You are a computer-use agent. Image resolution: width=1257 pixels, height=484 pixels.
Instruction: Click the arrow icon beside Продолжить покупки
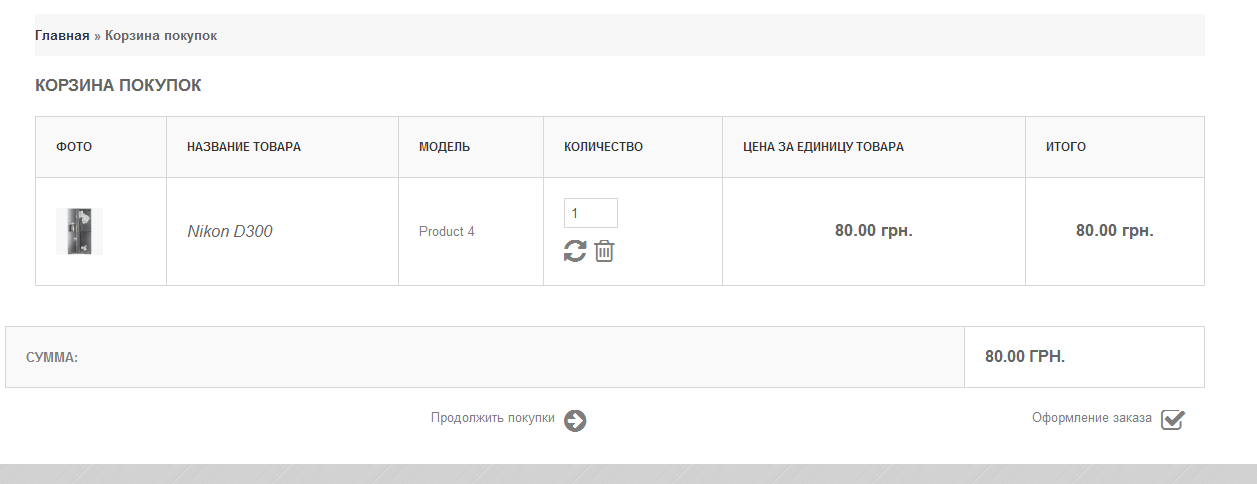pyautogui.click(x=575, y=421)
